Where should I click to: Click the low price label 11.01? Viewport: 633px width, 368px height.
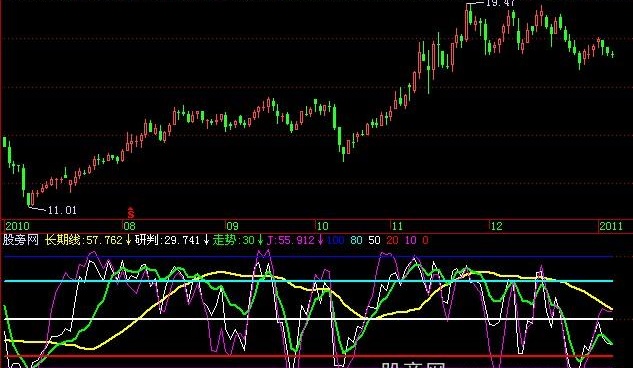click(x=62, y=210)
